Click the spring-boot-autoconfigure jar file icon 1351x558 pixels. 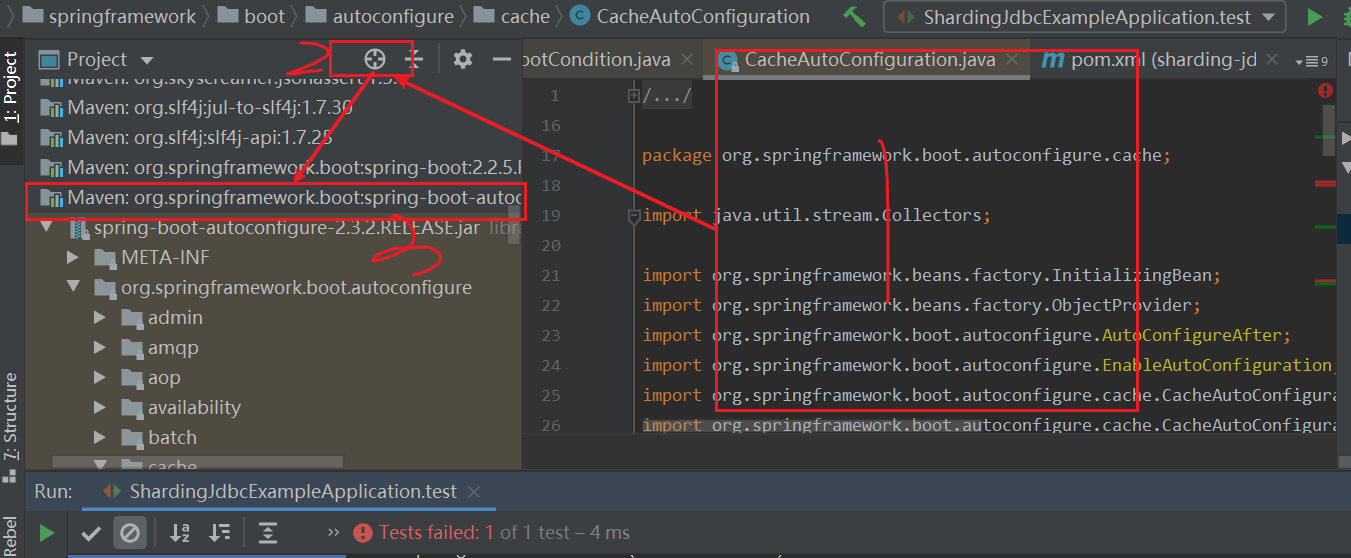(x=78, y=228)
